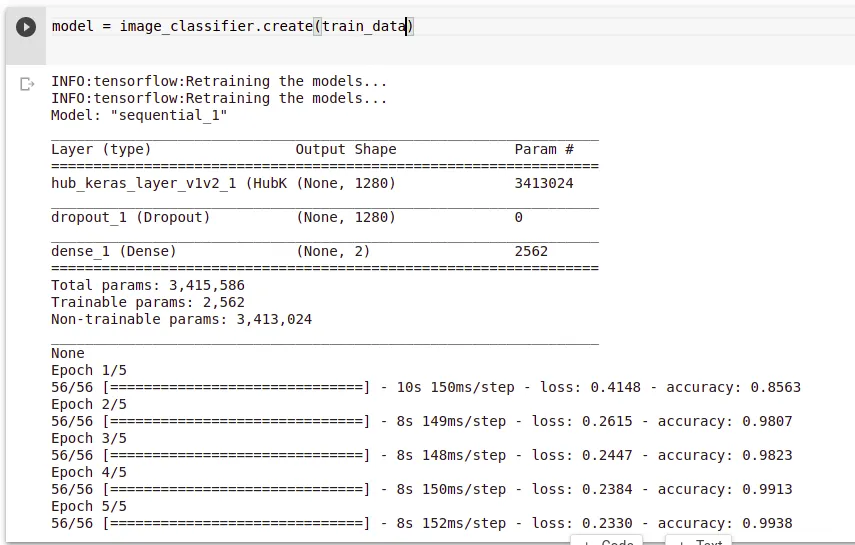Click the 'accuracy: 0.8563' value
This screenshot has width=855, height=545.
pyautogui.click(x=733, y=387)
